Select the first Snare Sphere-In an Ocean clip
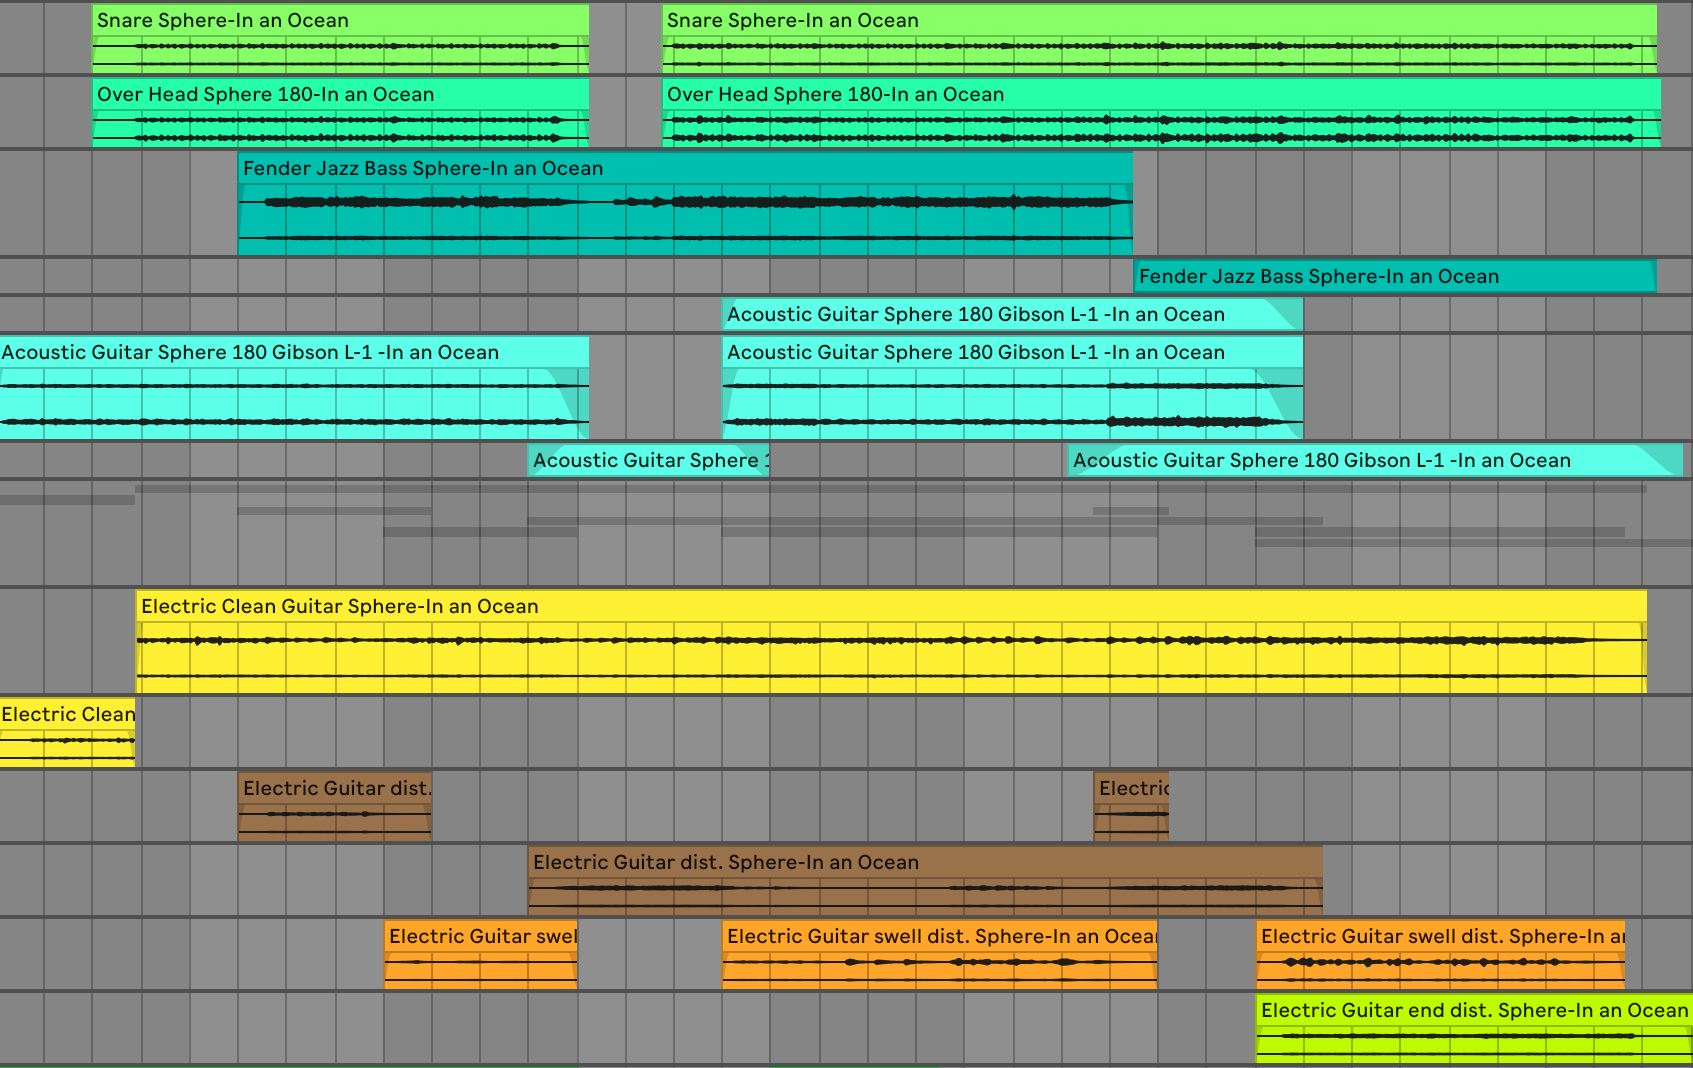Image resolution: width=1693 pixels, height=1068 pixels. click(x=340, y=39)
